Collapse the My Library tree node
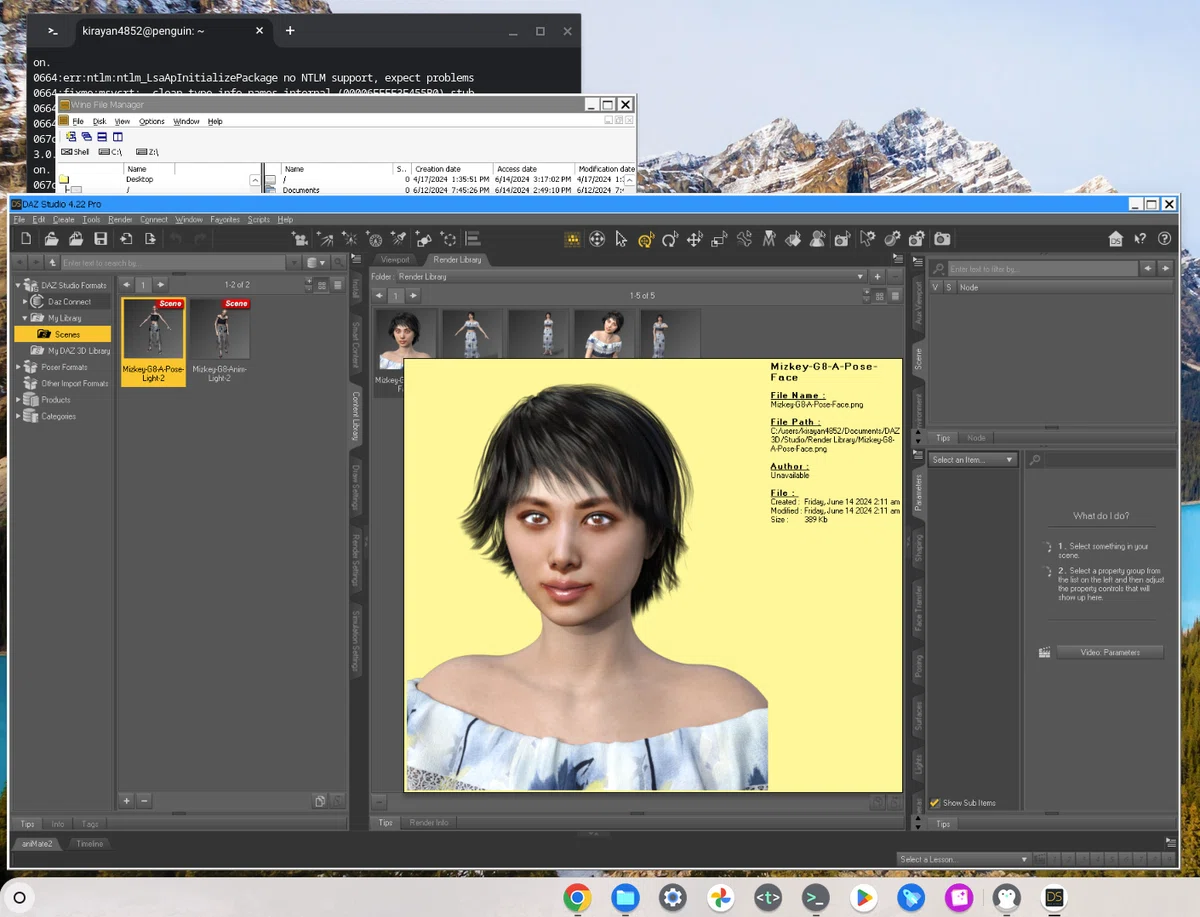This screenshot has height=917, width=1200. point(26,318)
